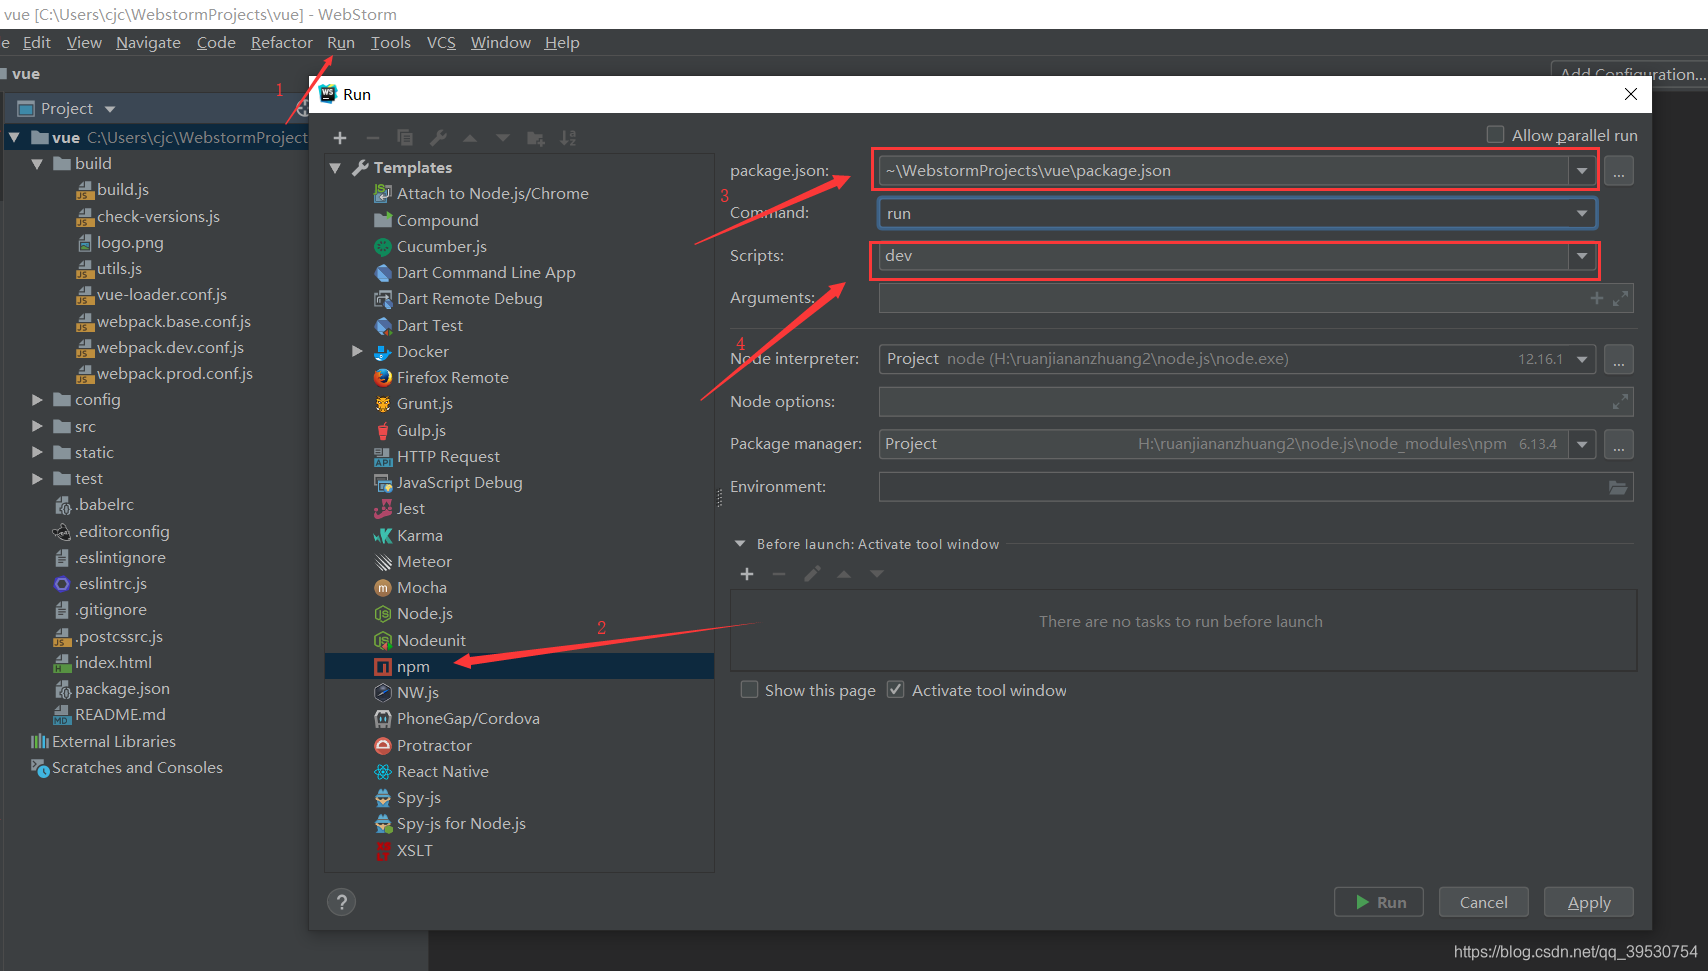Open the Scripts dropdown
The height and width of the screenshot is (971, 1708).
point(1581,256)
